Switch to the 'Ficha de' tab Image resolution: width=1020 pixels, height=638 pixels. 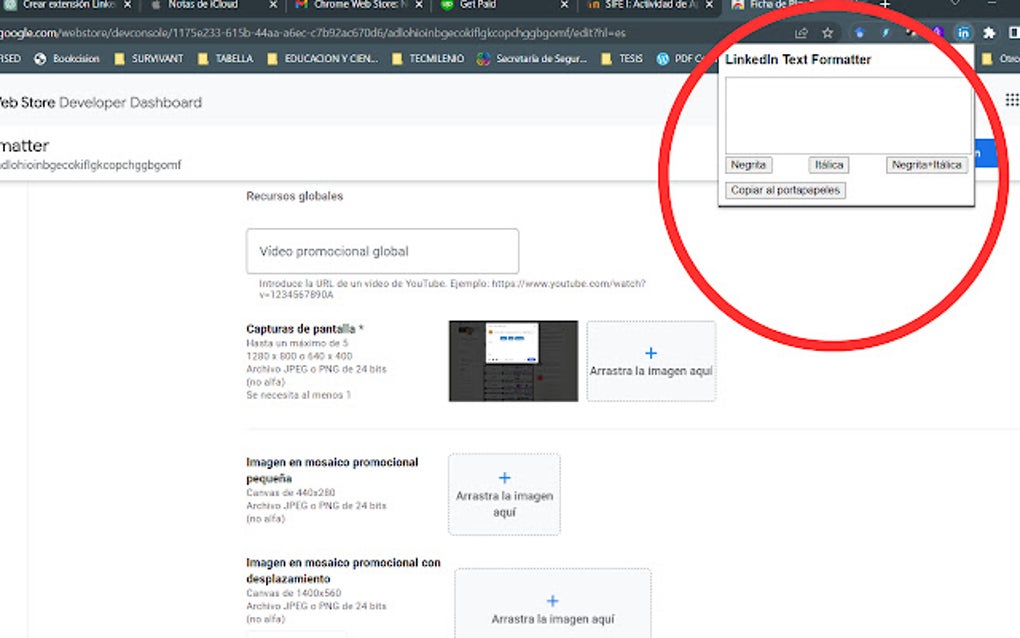(774, 5)
